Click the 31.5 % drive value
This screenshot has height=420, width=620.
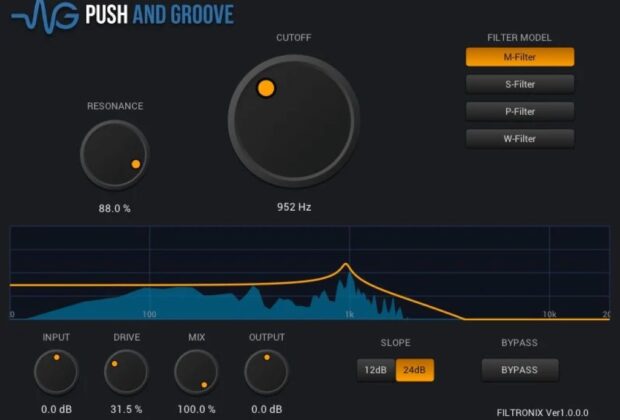click(126, 409)
